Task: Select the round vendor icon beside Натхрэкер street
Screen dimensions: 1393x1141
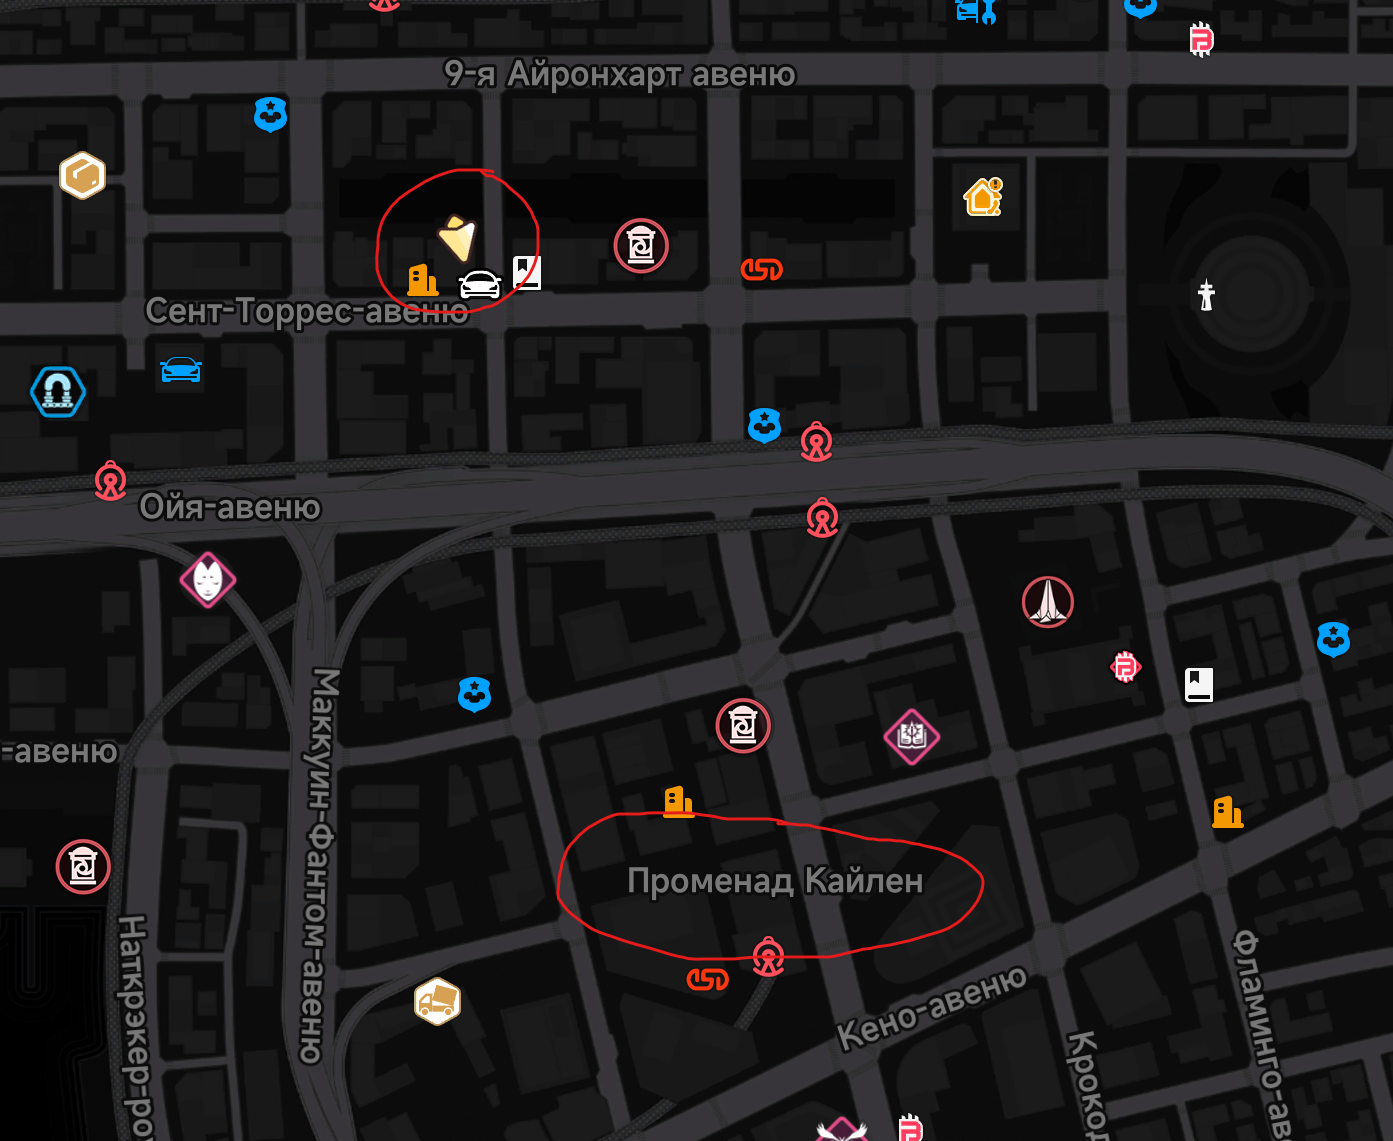Action: 83,867
